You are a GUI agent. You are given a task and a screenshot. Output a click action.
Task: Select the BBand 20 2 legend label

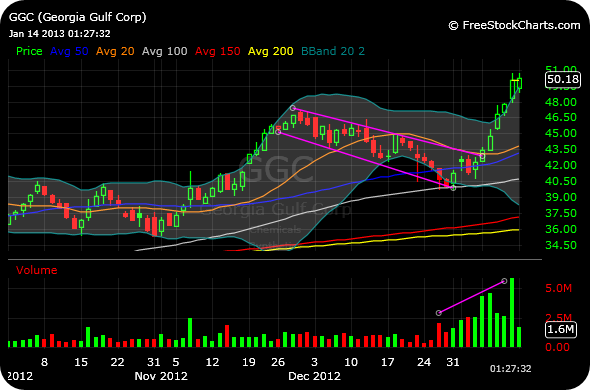point(333,51)
